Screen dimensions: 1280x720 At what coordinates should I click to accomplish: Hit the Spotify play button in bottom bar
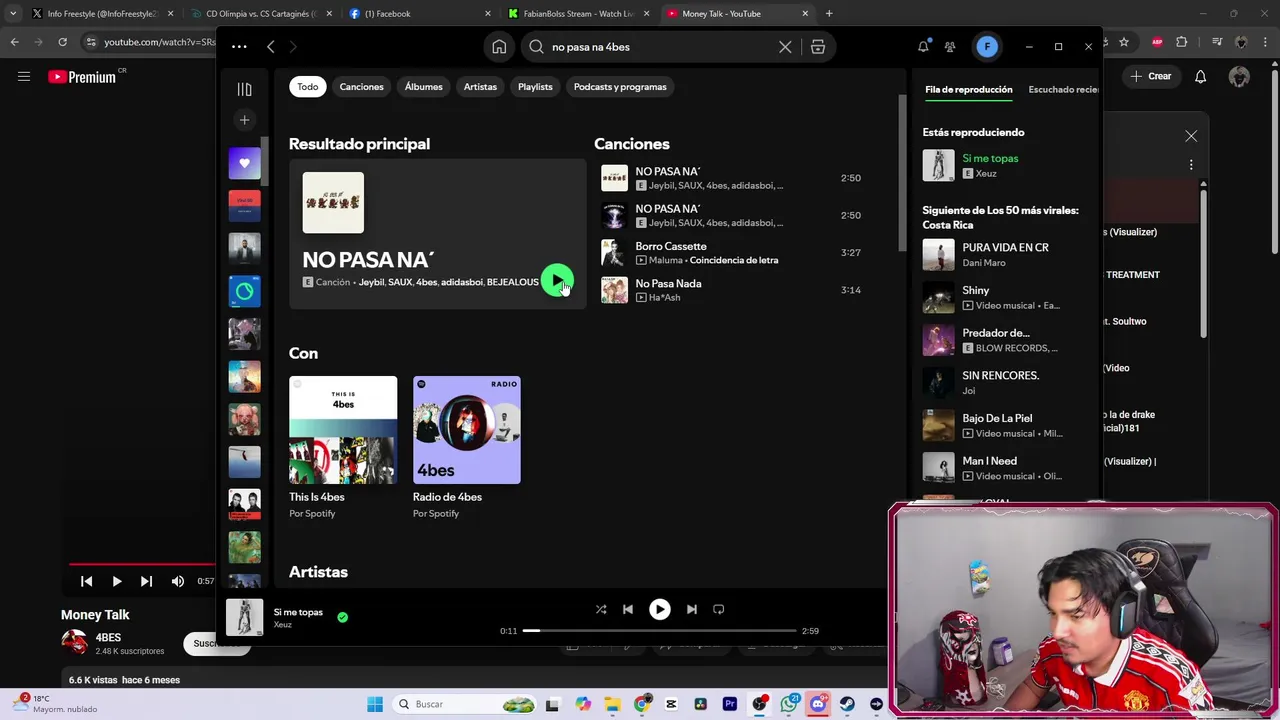[660, 609]
